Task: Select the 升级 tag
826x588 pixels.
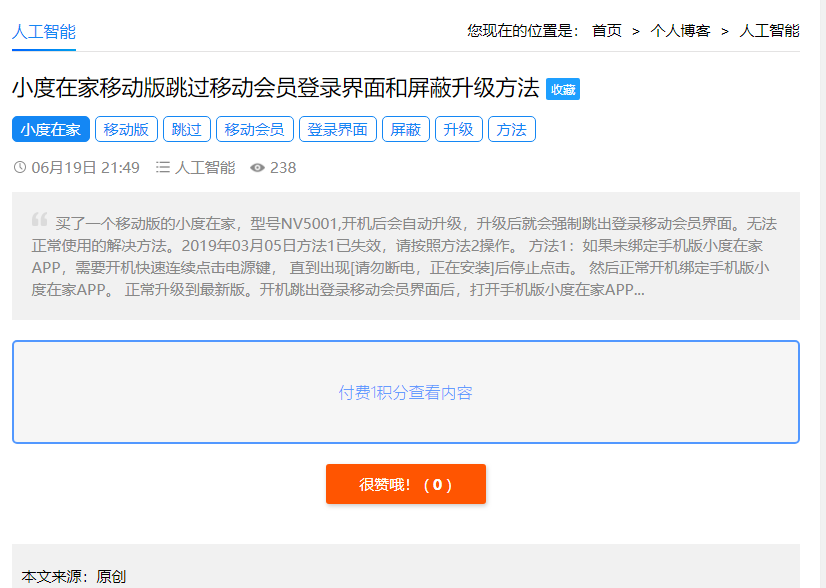Action: click(459, 129)
